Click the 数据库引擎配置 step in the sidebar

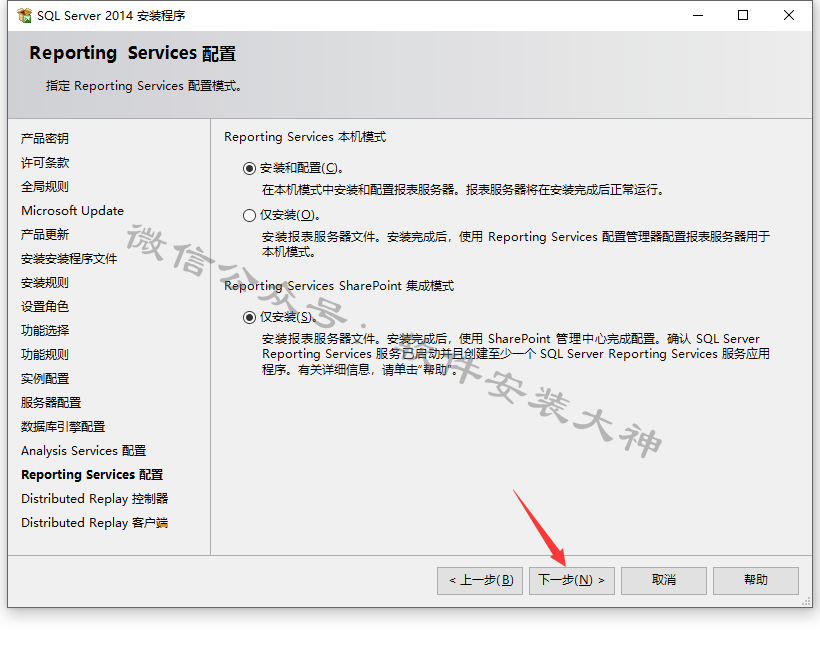(x=63, y=427)
